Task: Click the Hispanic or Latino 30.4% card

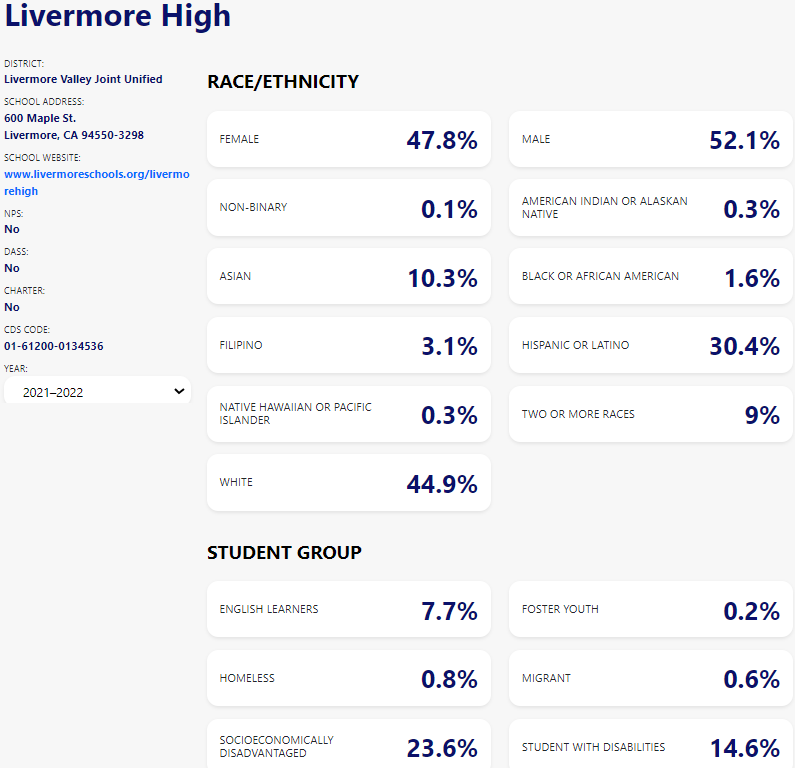Action: (x=650, y=346)
